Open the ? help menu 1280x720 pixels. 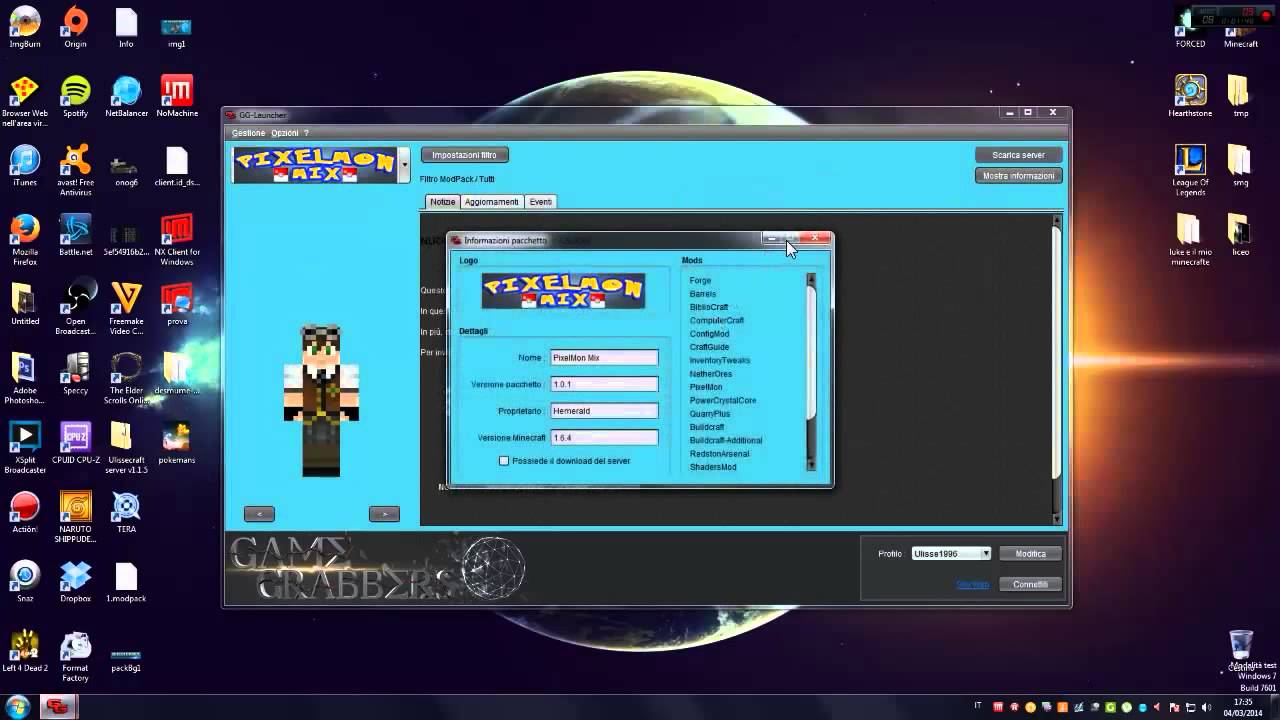[306, 133]
